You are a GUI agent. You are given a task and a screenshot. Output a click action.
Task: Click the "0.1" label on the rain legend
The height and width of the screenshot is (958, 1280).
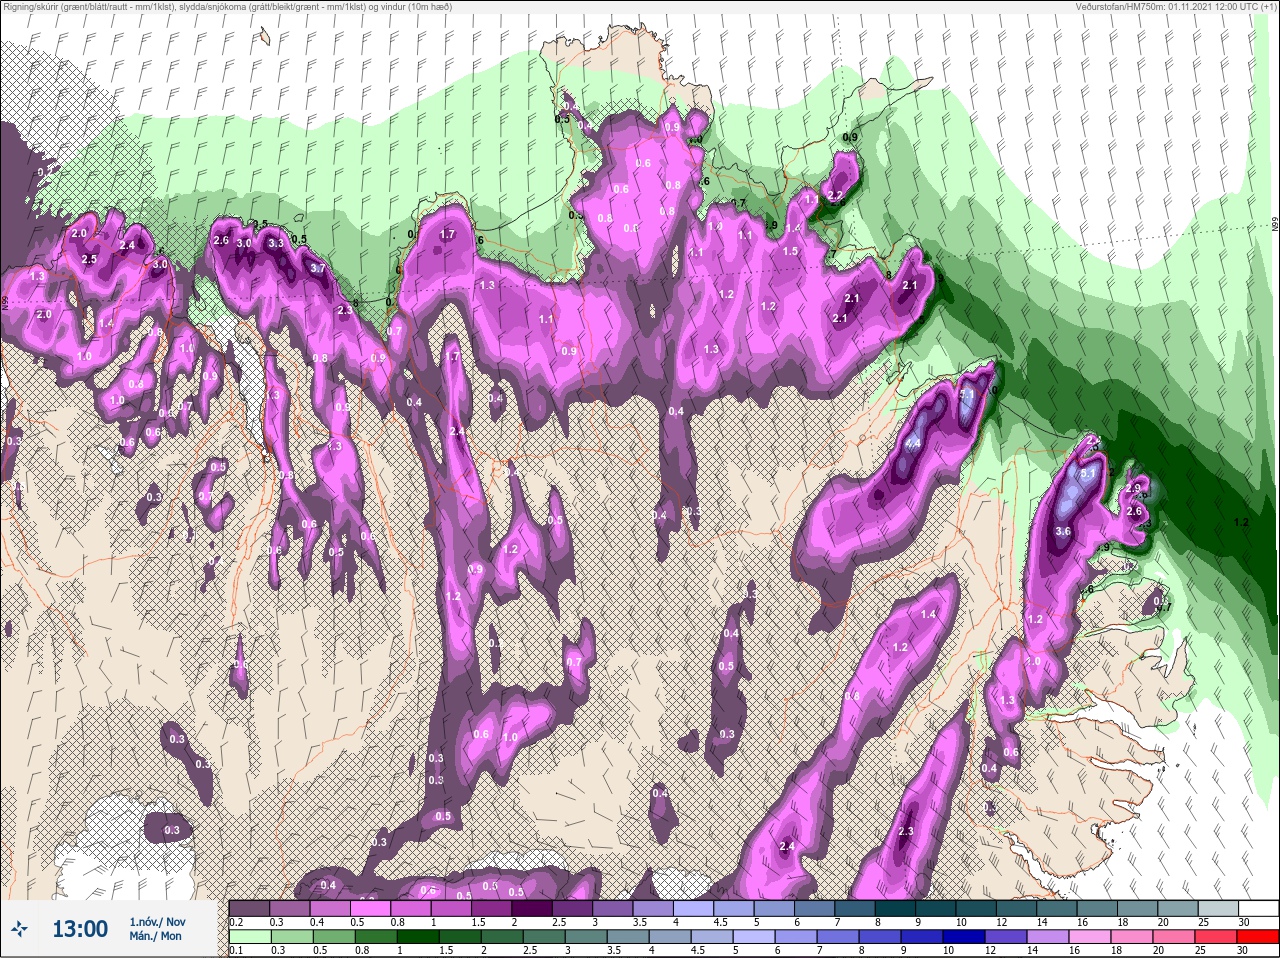pos(237,951)
